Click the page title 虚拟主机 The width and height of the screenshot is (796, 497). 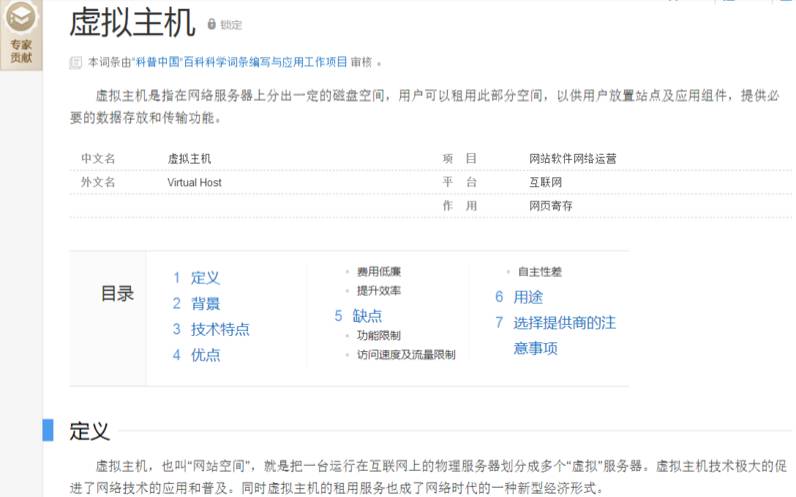coord(132,23)
